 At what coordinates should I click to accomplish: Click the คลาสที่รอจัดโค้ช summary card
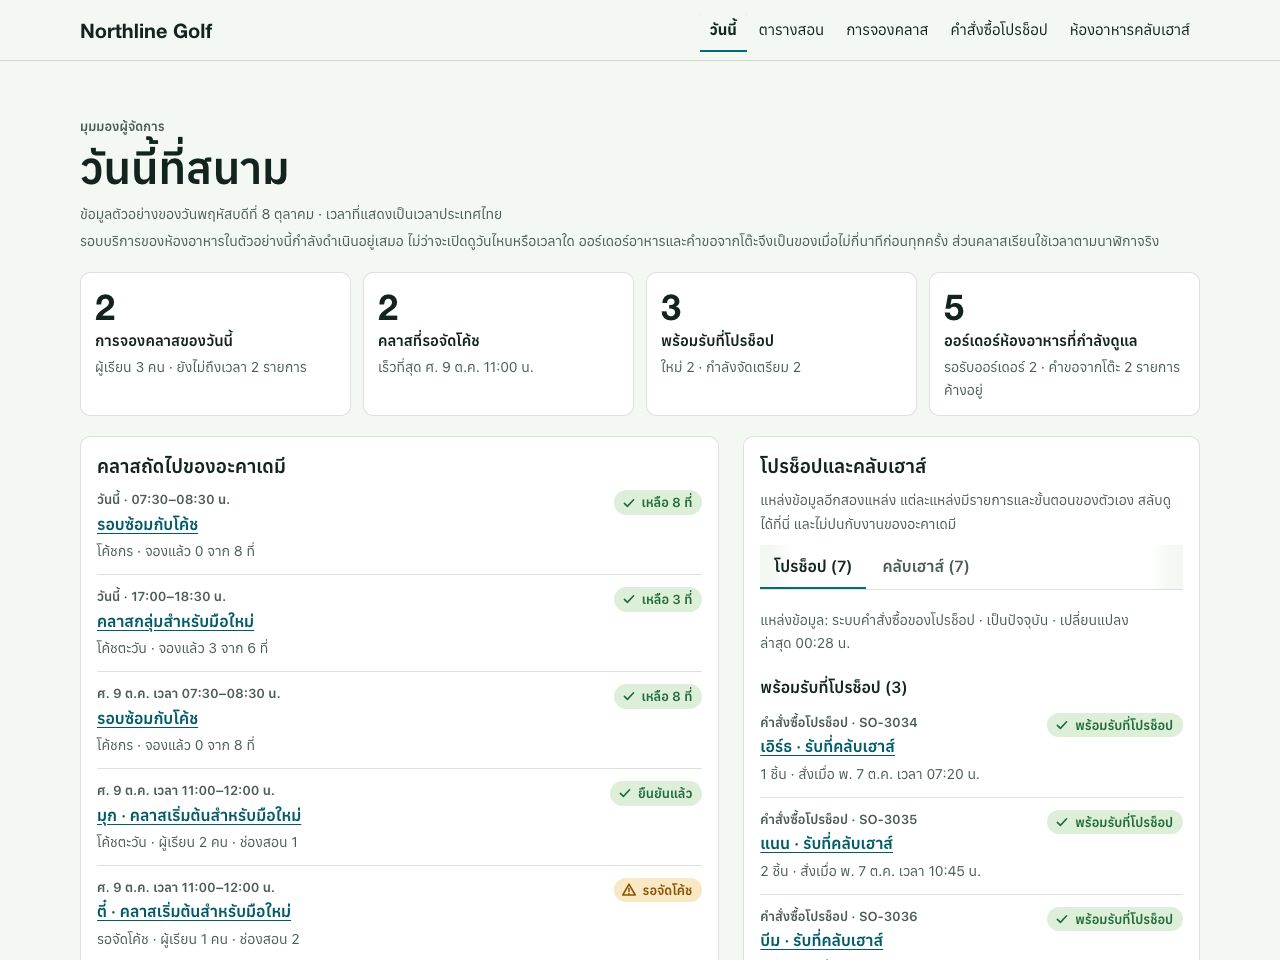498,344
